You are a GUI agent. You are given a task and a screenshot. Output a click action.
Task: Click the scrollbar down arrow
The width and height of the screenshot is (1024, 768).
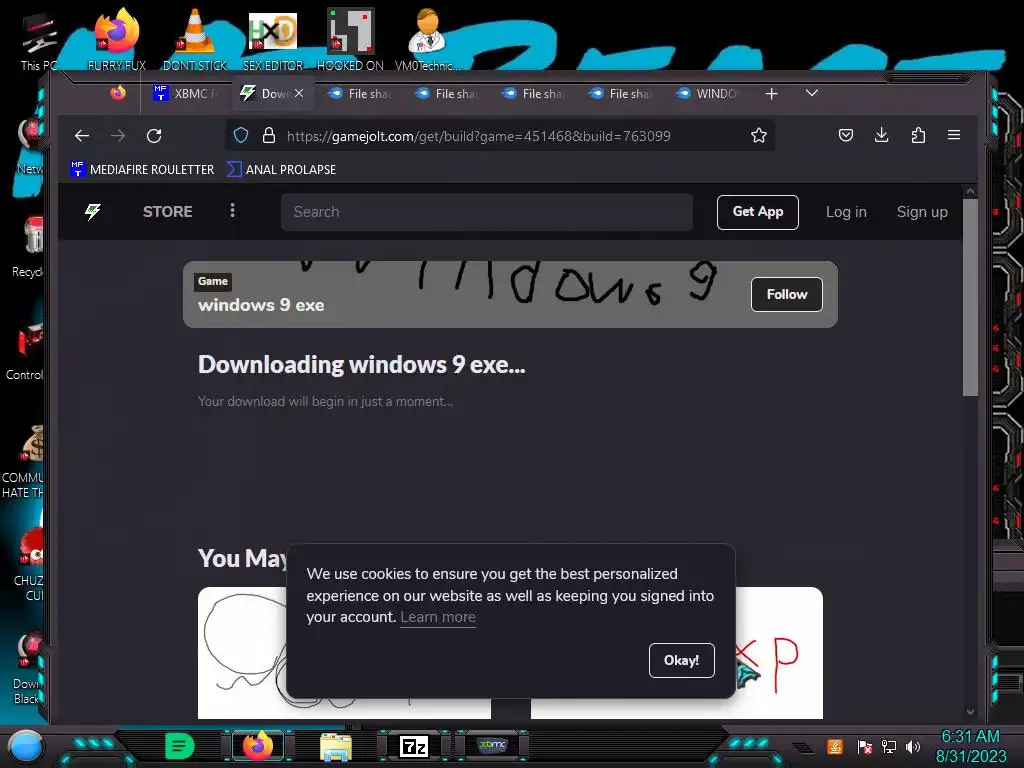tap(970, 712)
